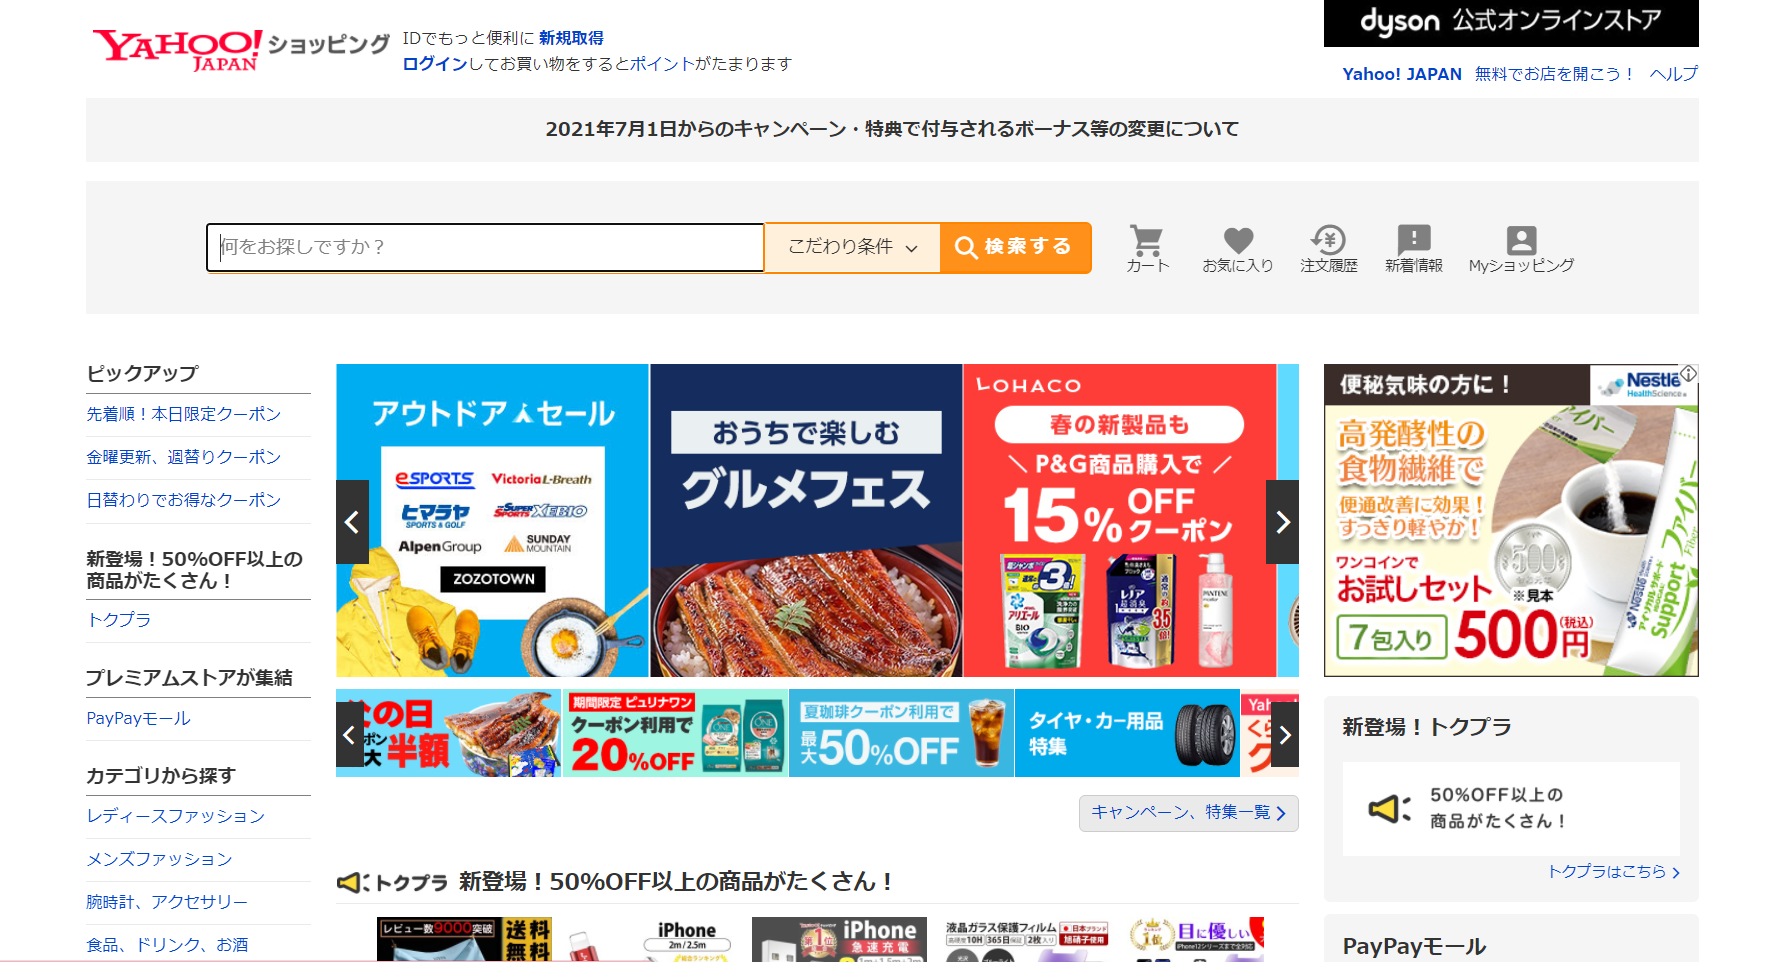Open the shopping cart icon
The width and height of the screenshot is (1775, 962).
click(1146, 241)
